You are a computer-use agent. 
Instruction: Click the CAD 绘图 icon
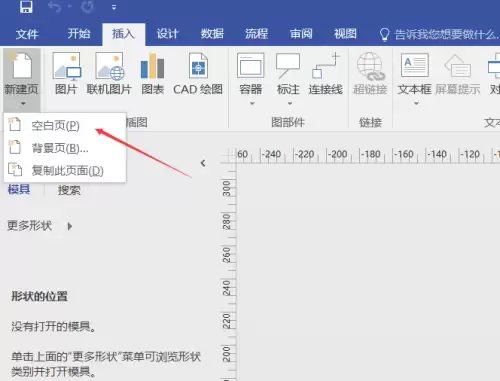coord(198,66)
